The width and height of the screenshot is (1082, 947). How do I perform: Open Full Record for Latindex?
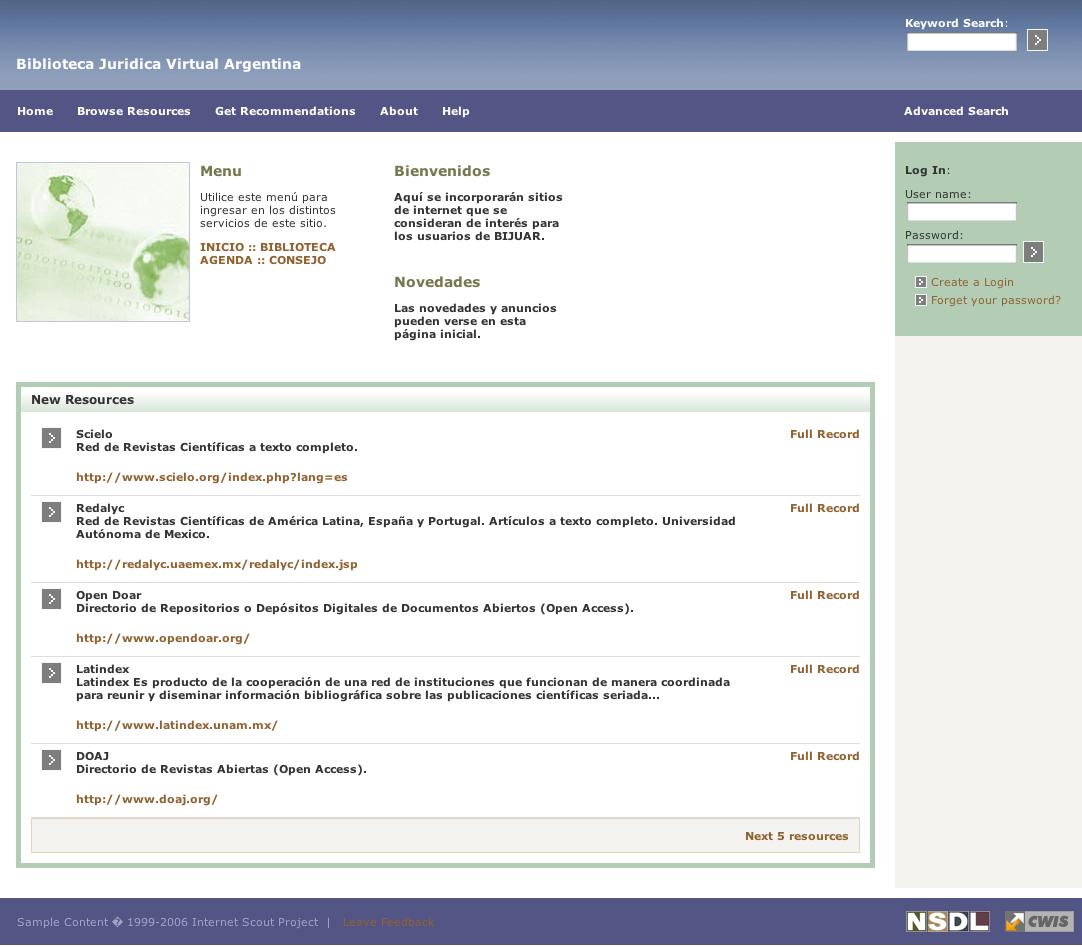(x=824, y=669)
